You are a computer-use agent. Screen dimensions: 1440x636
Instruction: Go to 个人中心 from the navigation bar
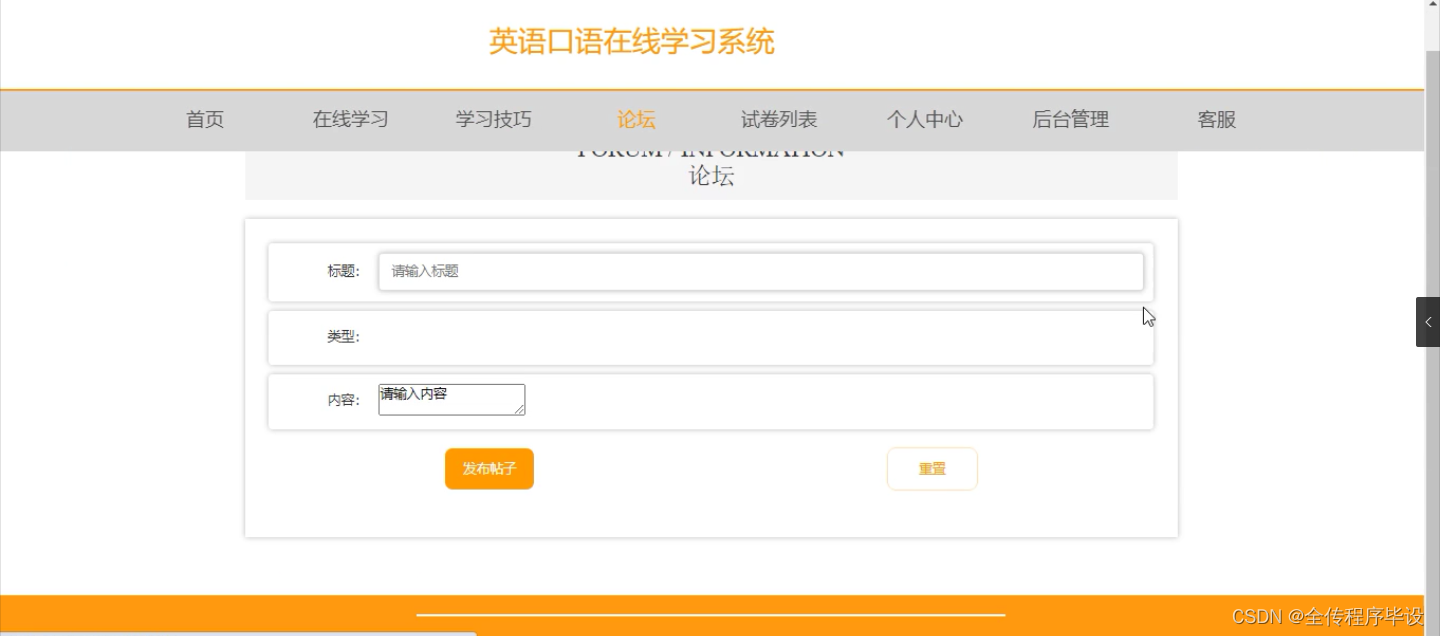click(x=924, y=119)
